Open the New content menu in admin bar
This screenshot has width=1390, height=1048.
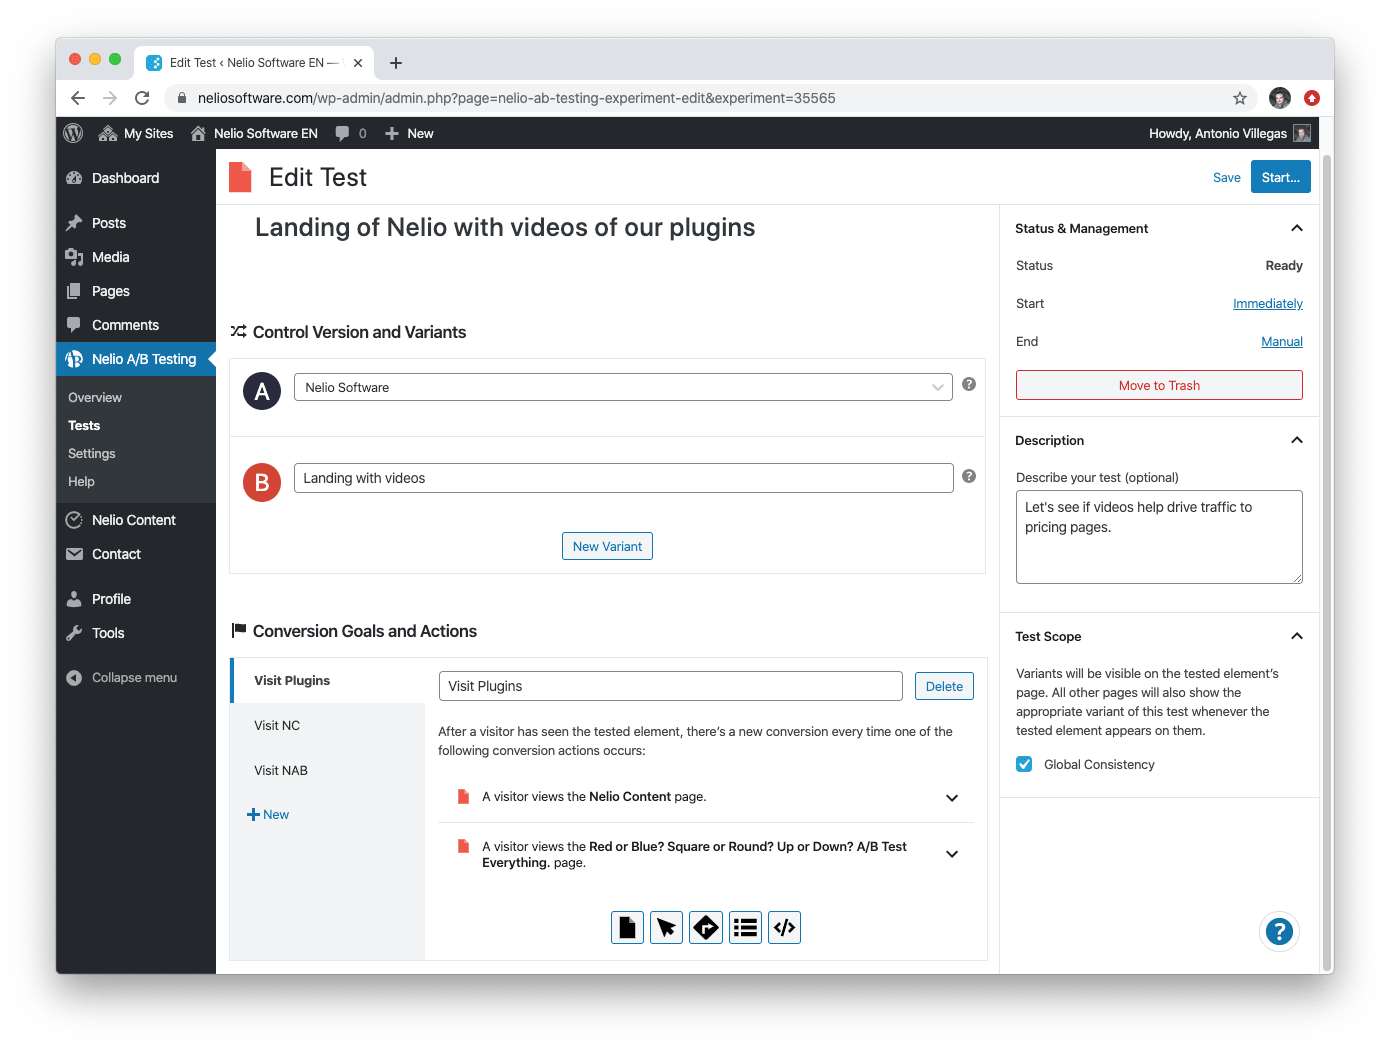(409, 133)
